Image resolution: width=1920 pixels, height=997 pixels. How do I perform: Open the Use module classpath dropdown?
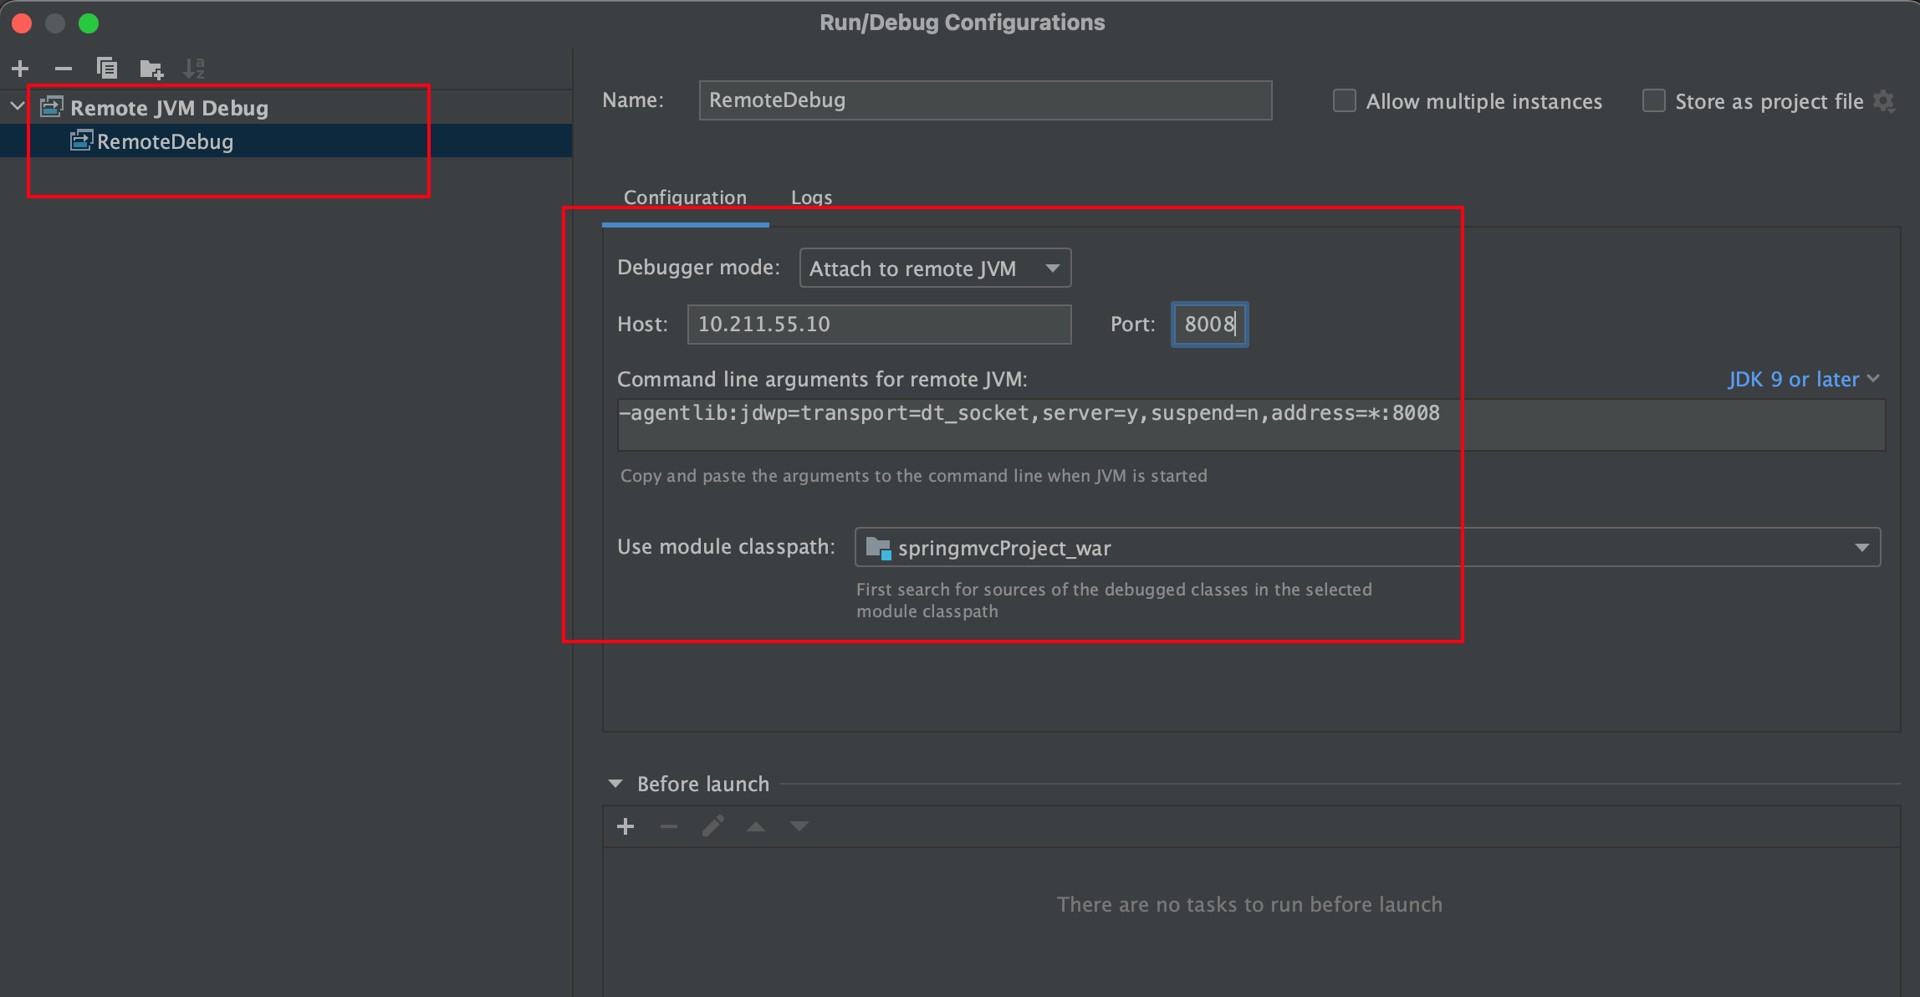tap(1367, 548)
